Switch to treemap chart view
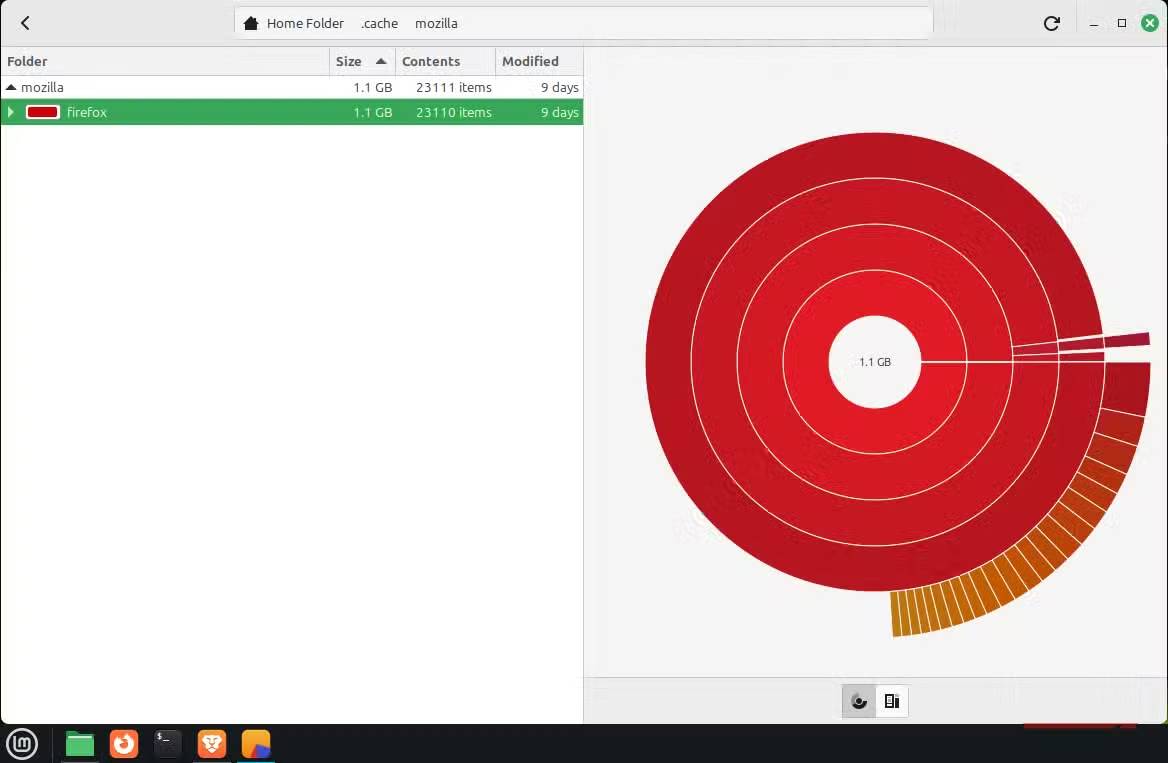Viewport: 1168px width, 763px height. click(x=892, y=701)
